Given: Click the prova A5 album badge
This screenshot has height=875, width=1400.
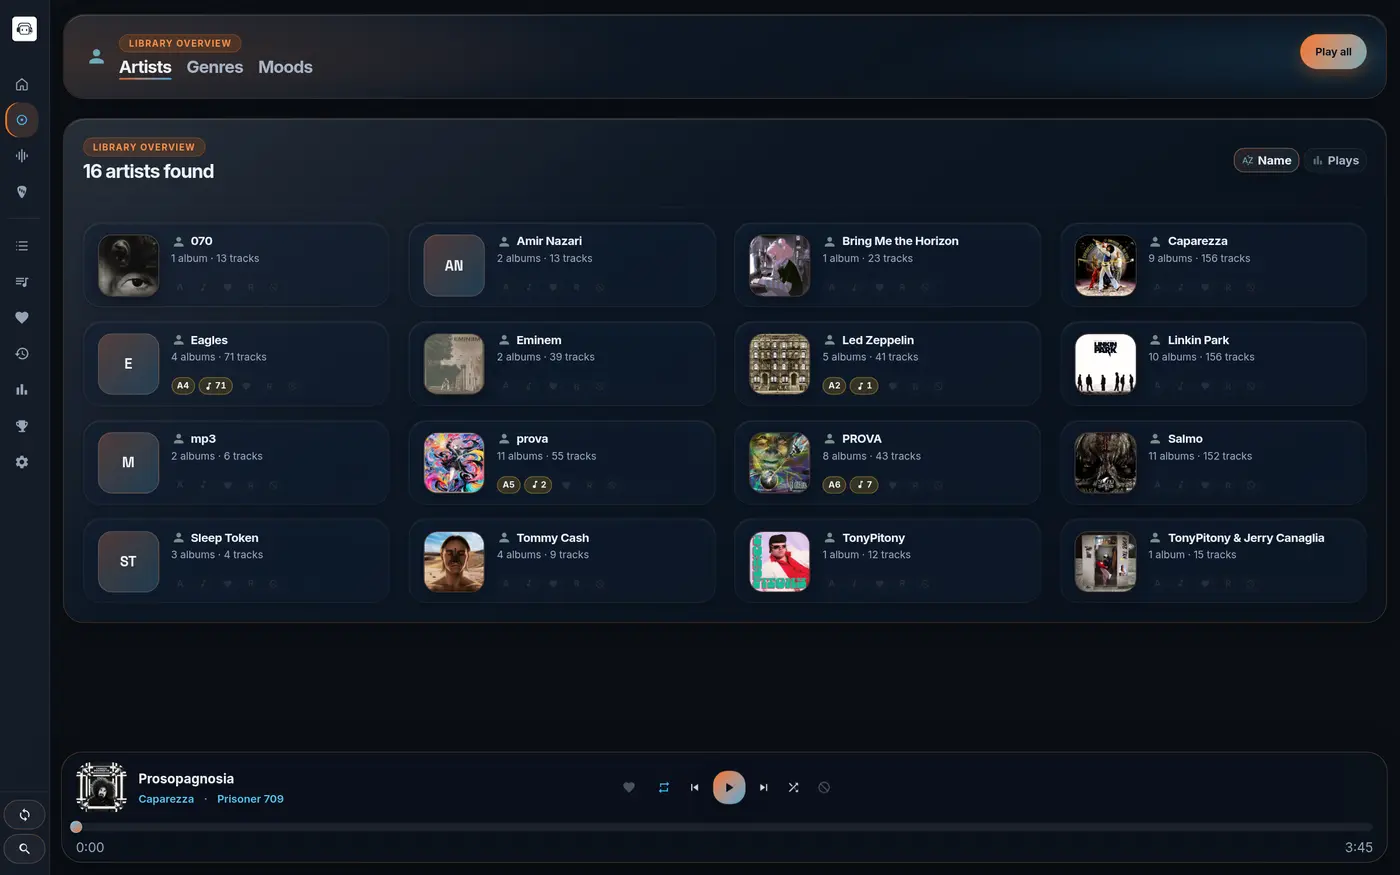Looking at the screenshot, I should click(509, 485).
